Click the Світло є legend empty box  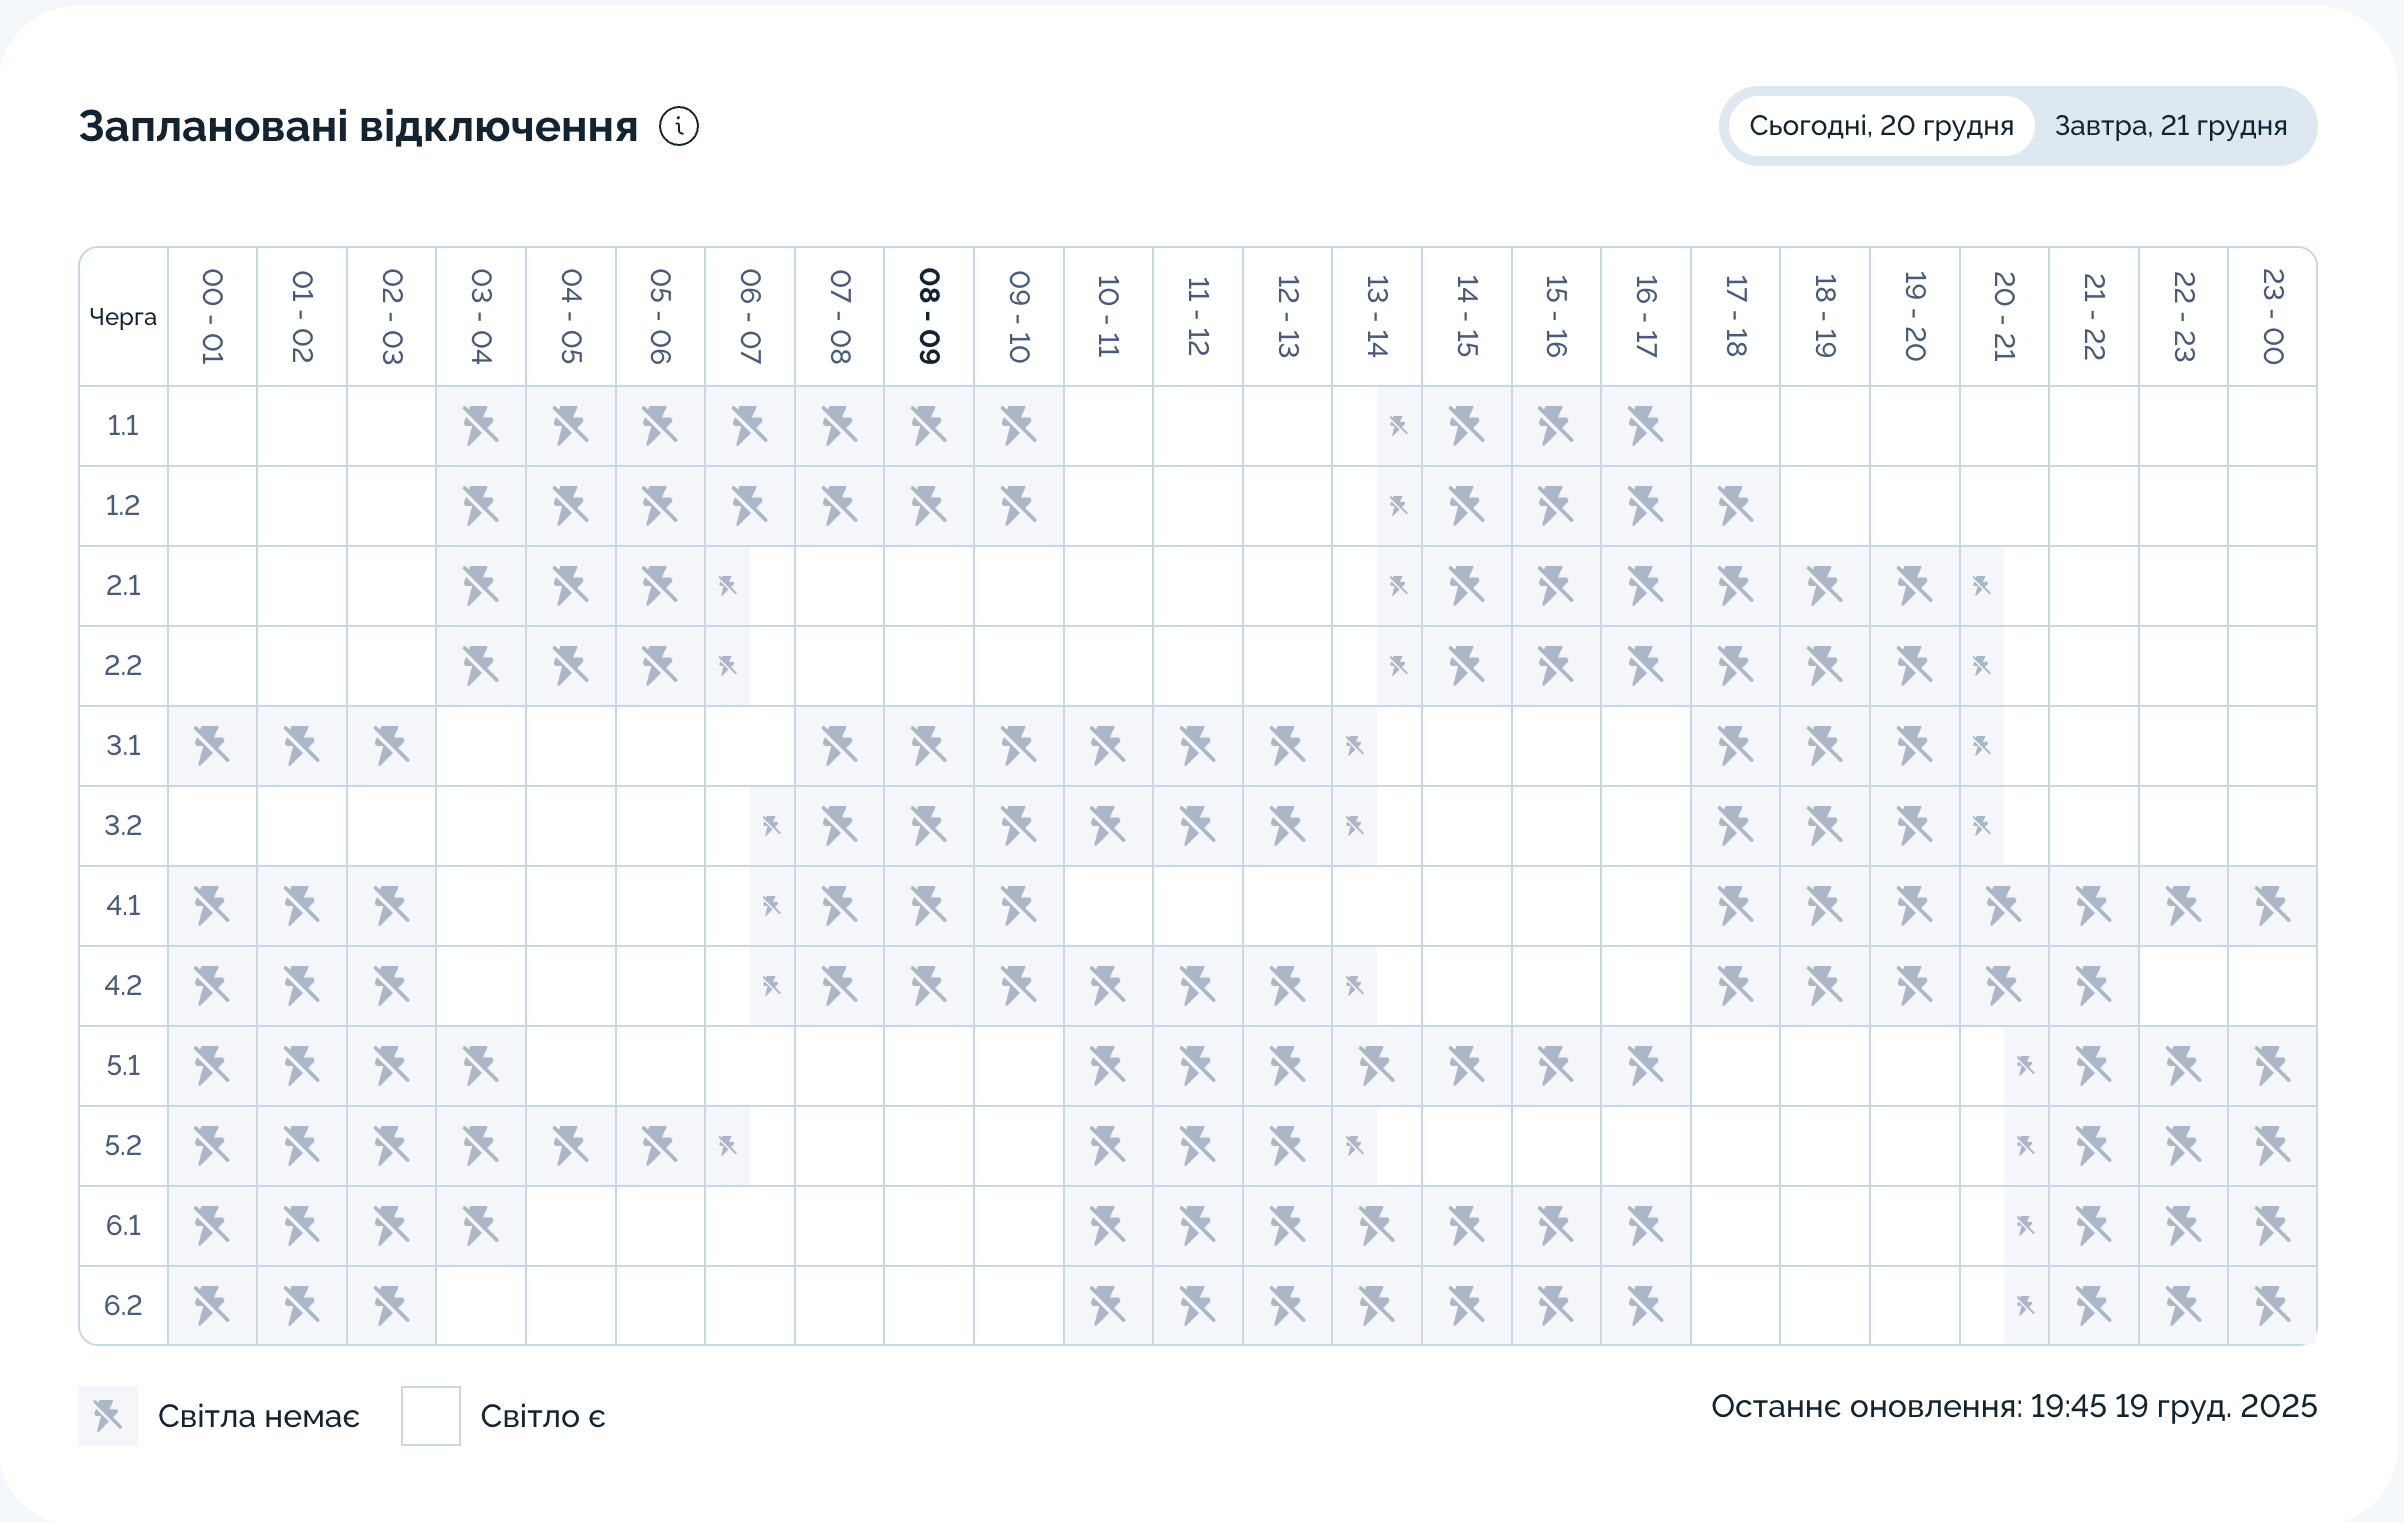[431, 1416]
